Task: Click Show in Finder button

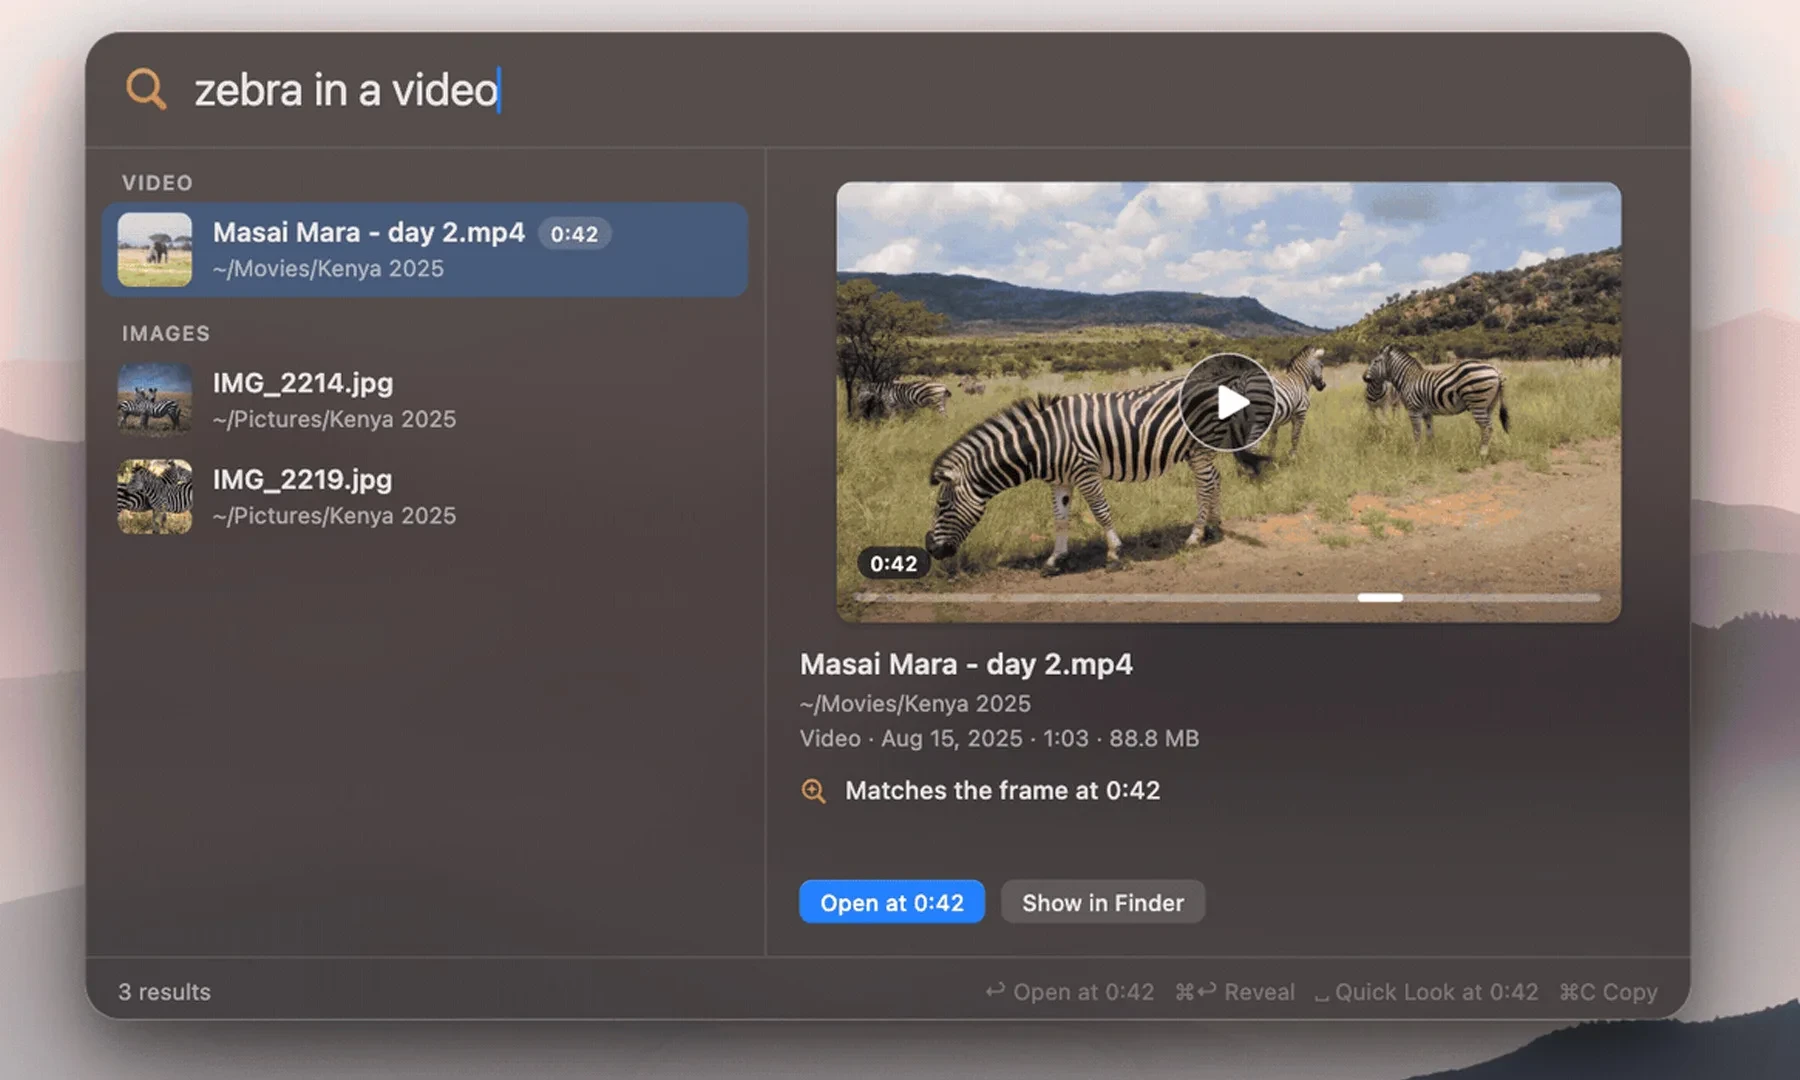Action: click(1103, 902)
